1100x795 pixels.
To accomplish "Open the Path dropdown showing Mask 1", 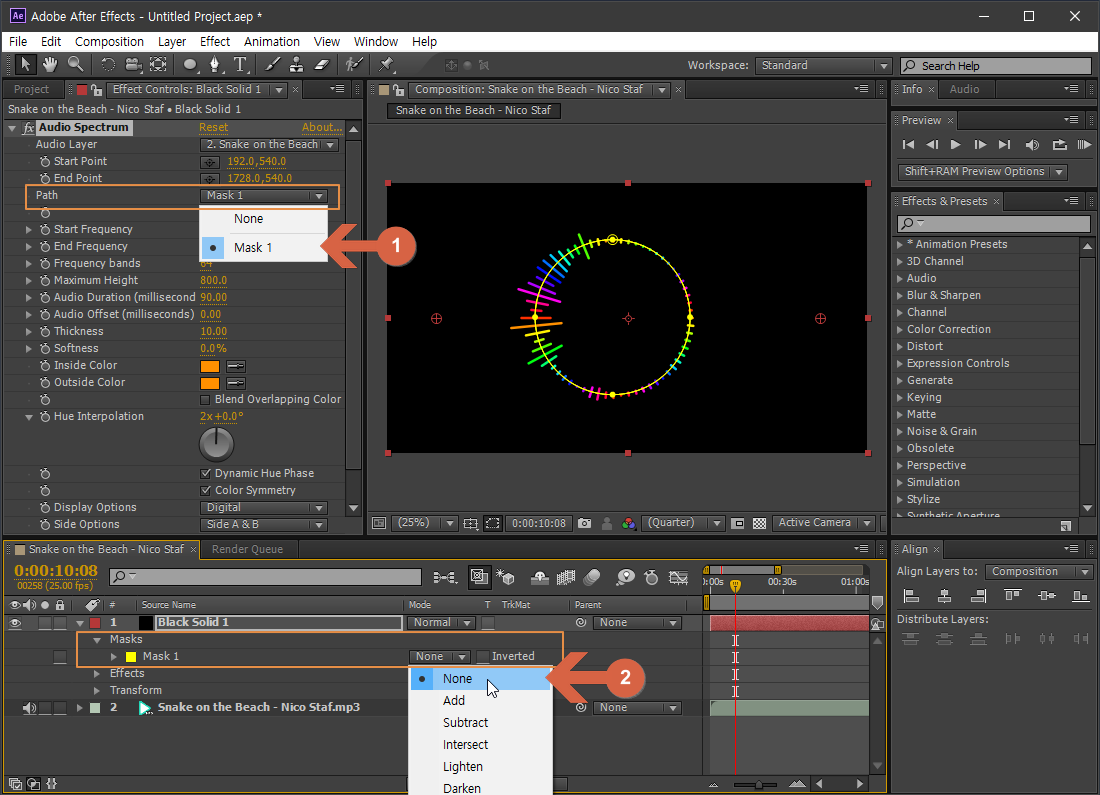I will [x=264, y=196].
